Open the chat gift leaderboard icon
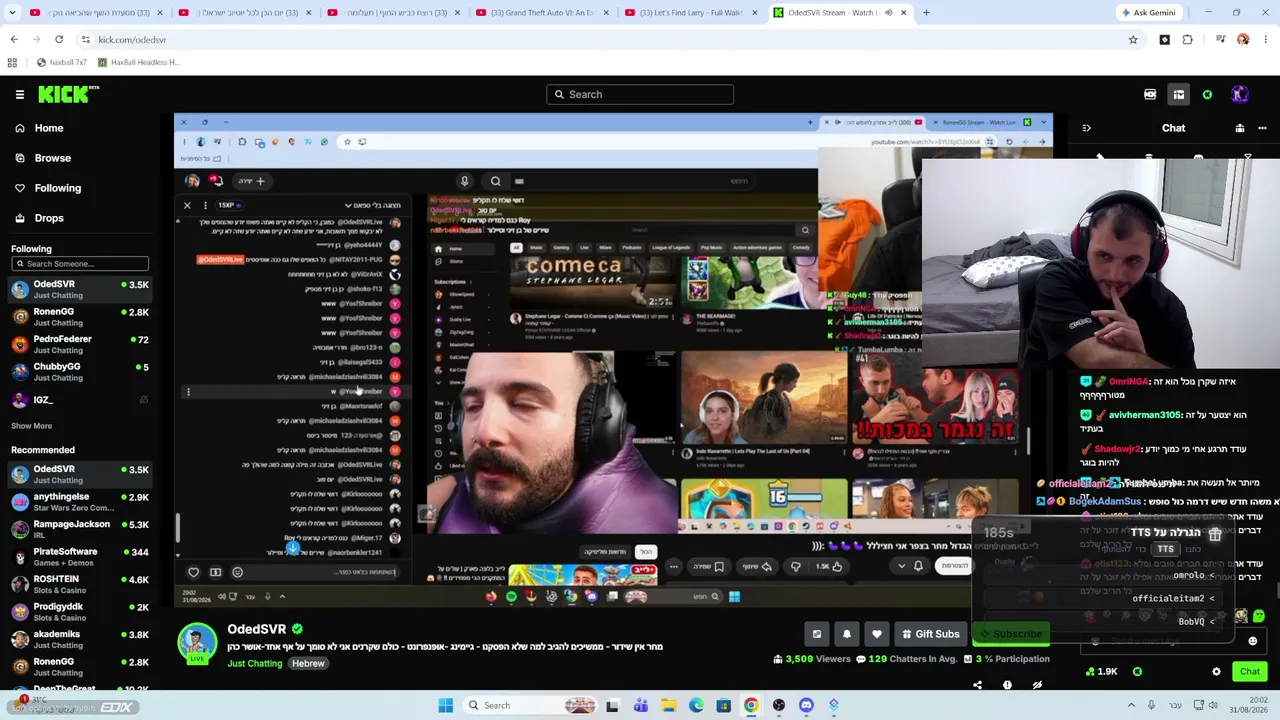Viewport: 1280px width, 720px height. click(1240, 128)
